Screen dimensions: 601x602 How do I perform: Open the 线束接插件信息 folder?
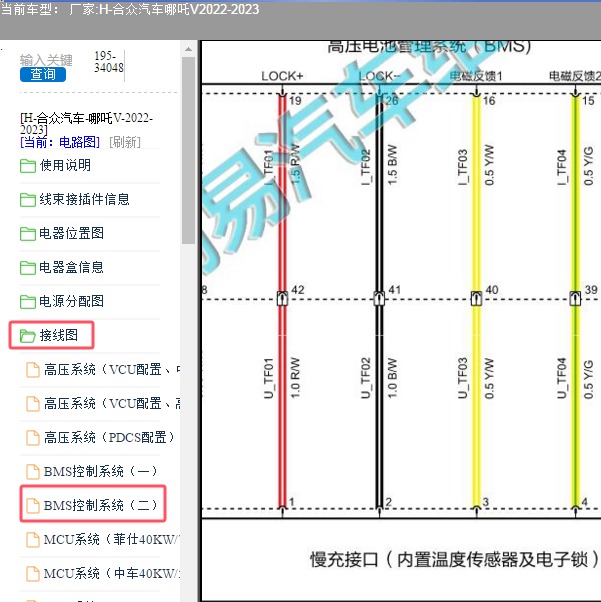tap(84, 199)
